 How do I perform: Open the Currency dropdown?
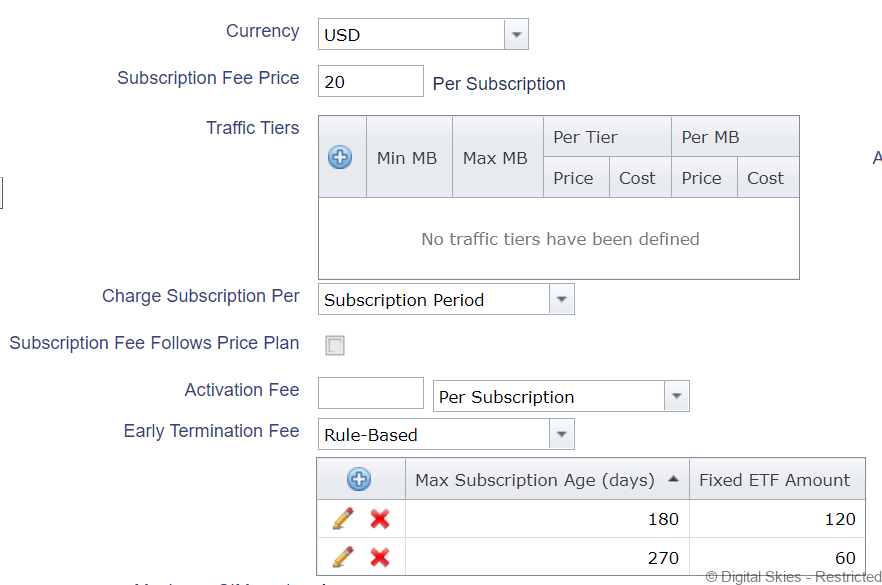(x=516, y=35)
